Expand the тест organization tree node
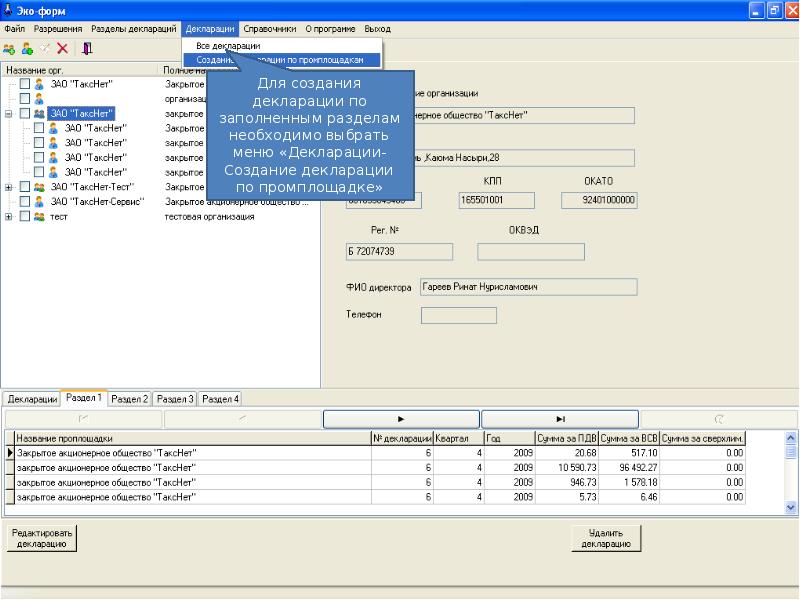The width and height of the screenshot is (800, 600). [x=9, y=216]
